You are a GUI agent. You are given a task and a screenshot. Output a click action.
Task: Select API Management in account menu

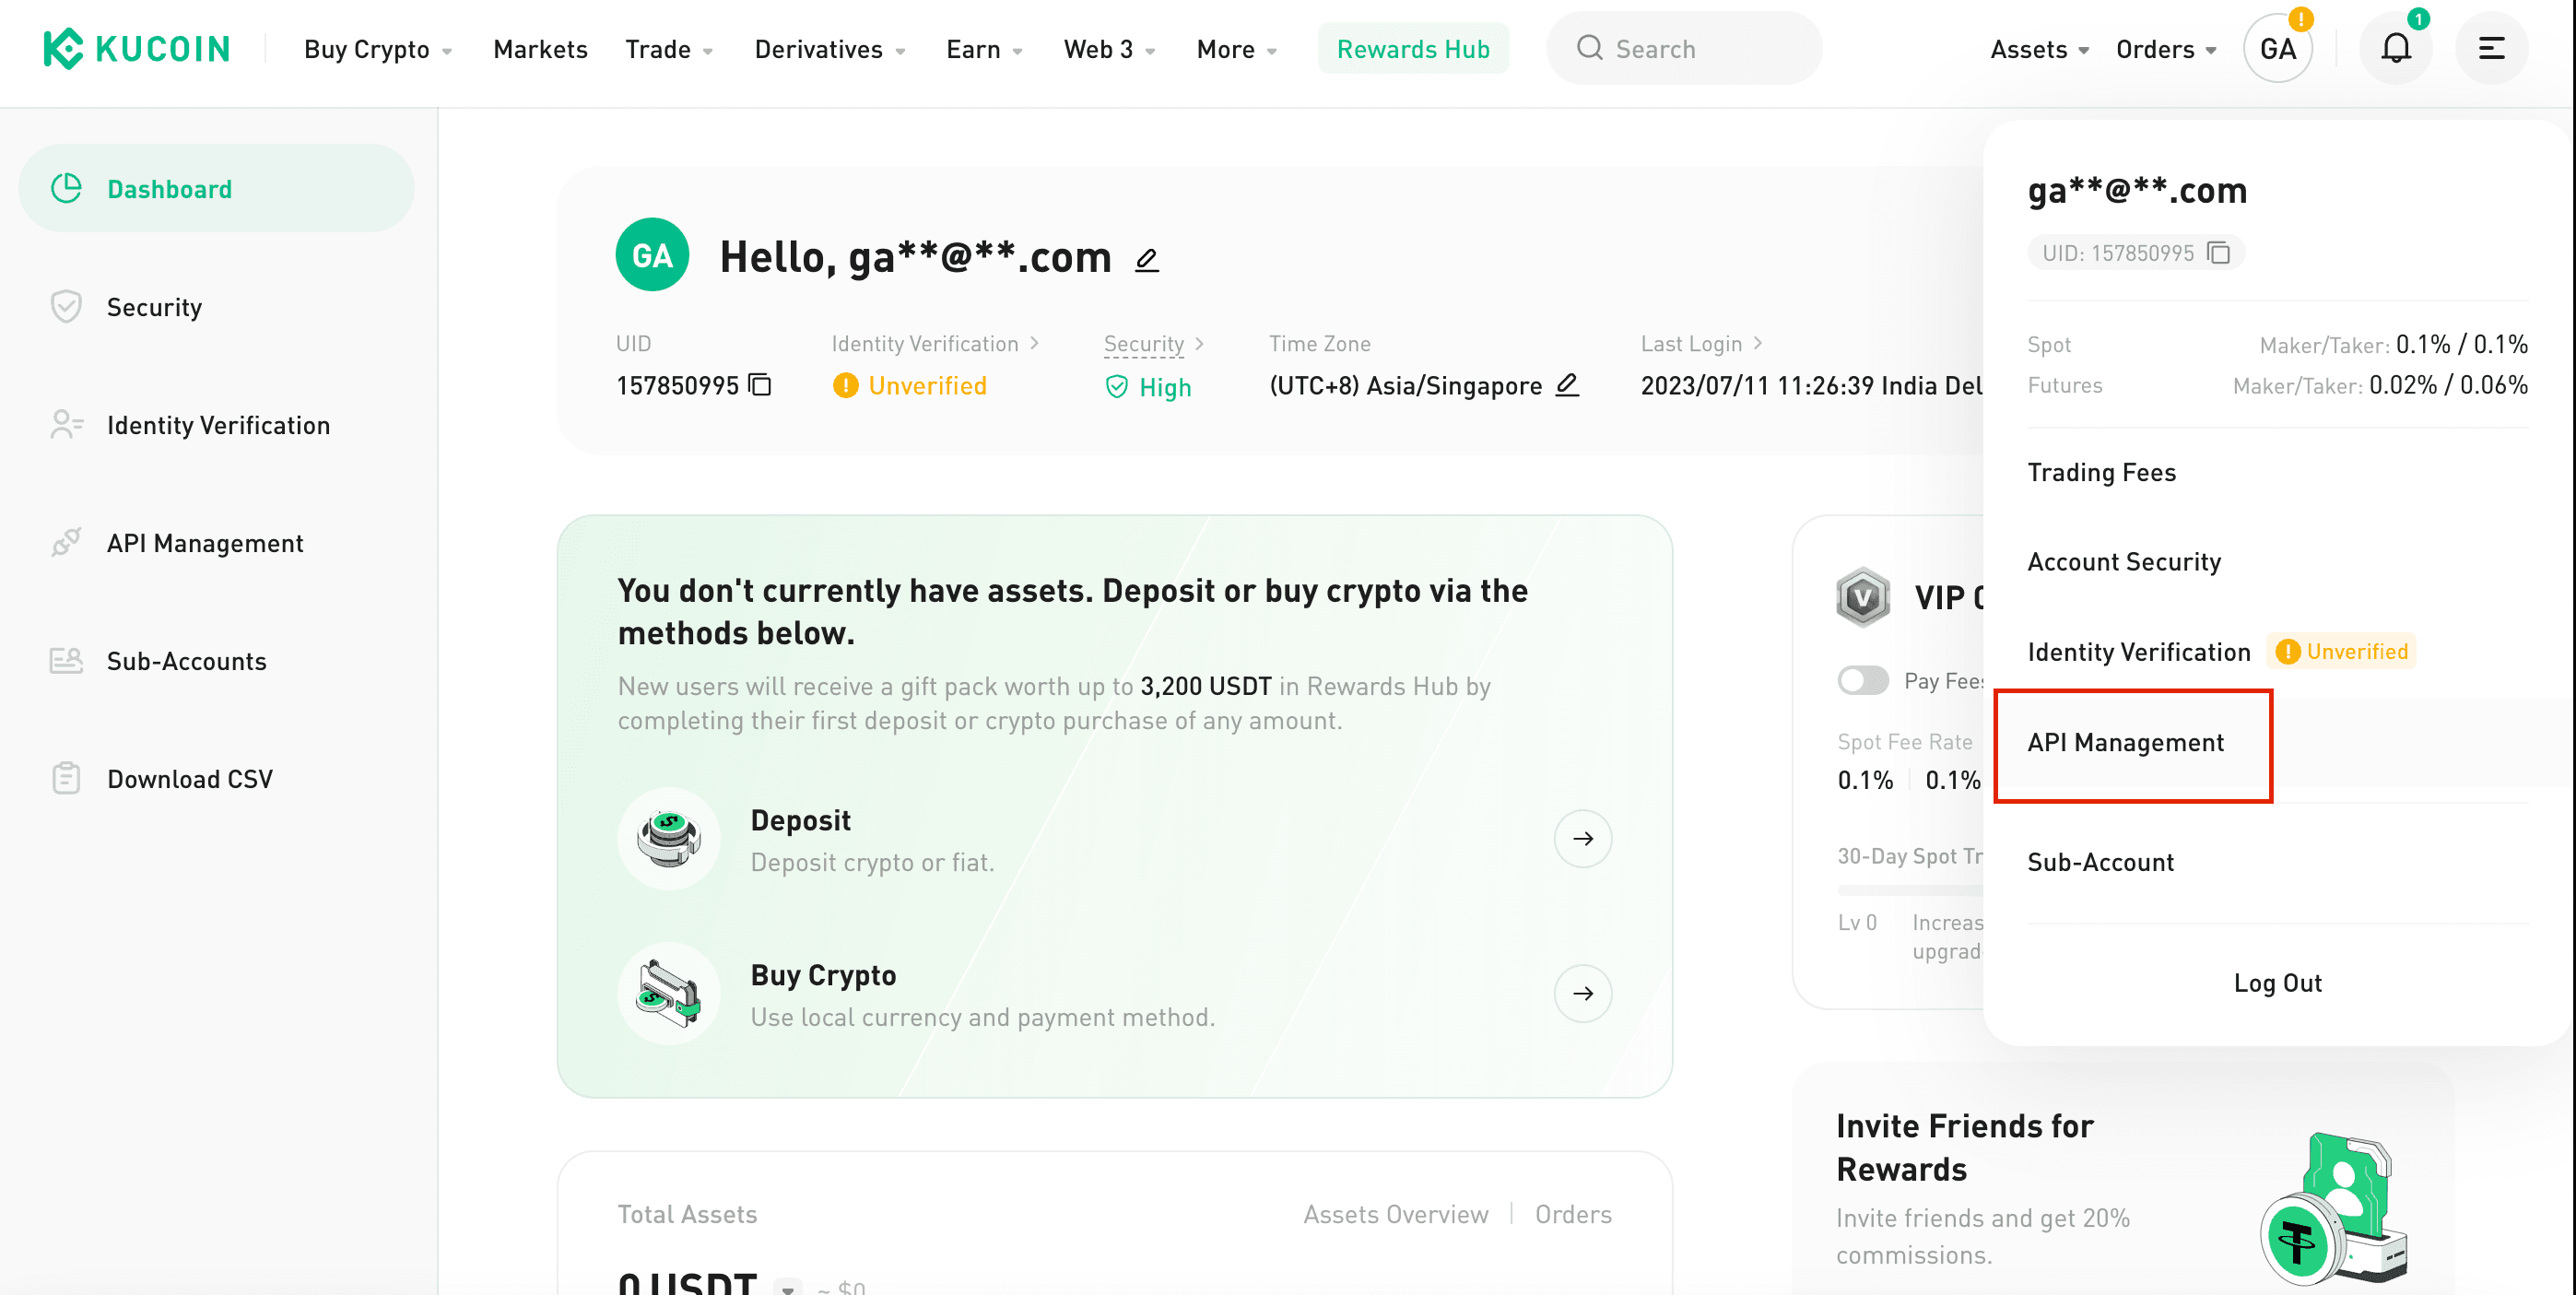pos(2125,742)
